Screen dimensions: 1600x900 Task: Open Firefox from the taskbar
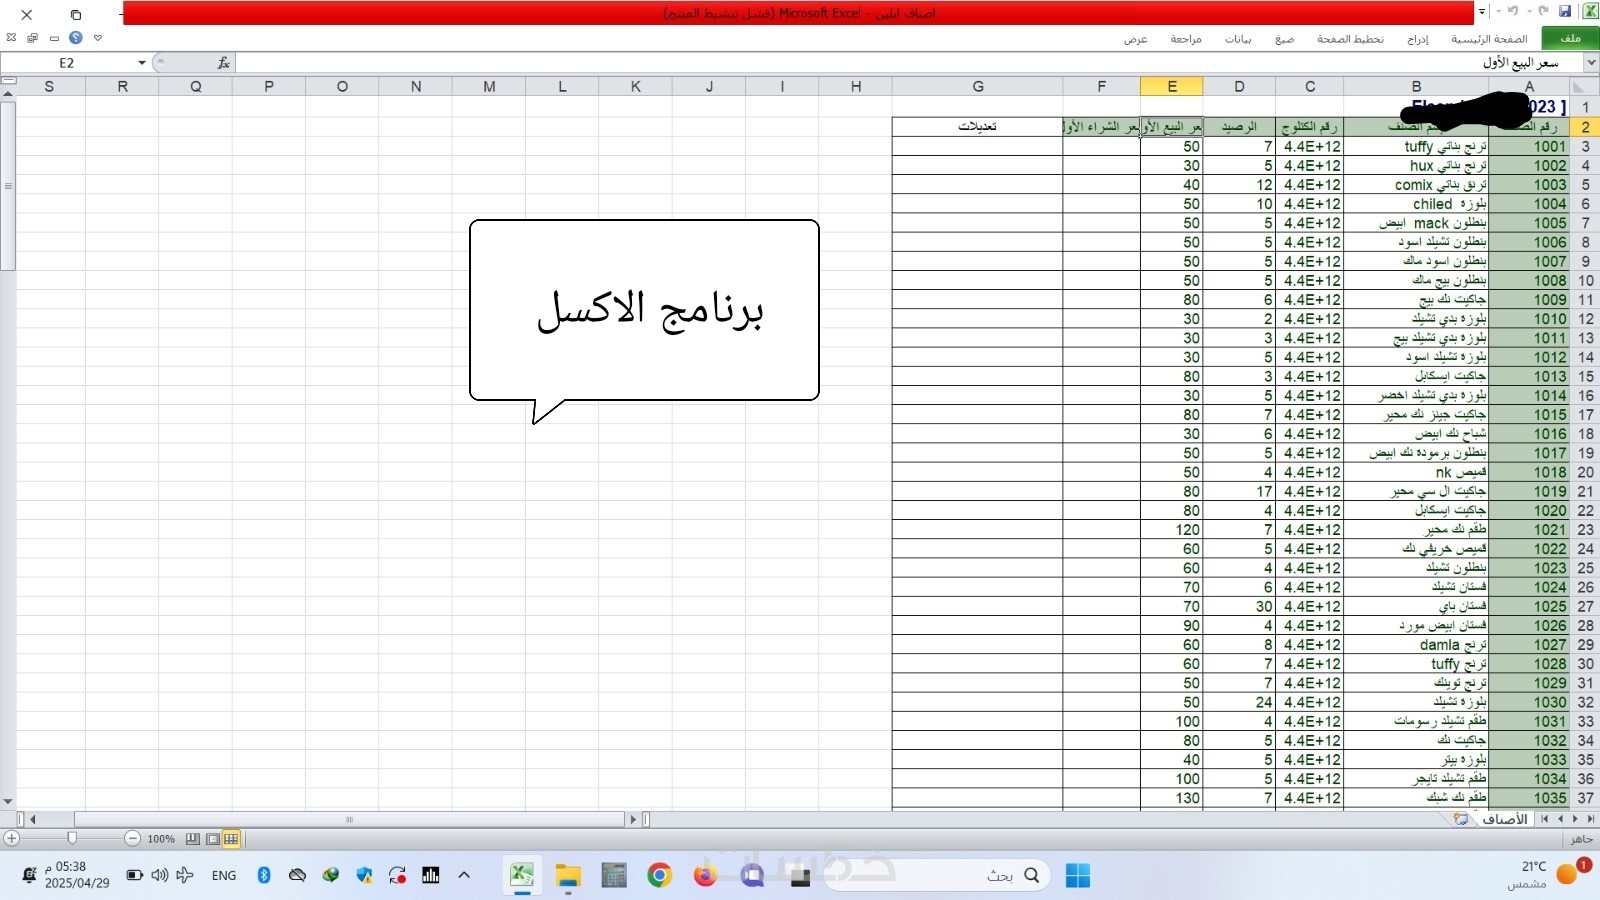tap(705, 876)
